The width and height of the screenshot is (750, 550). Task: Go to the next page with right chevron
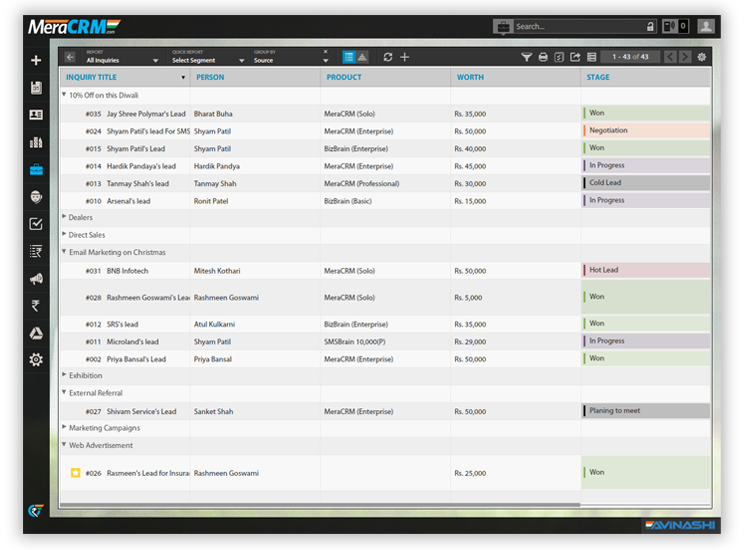point(685,57)
